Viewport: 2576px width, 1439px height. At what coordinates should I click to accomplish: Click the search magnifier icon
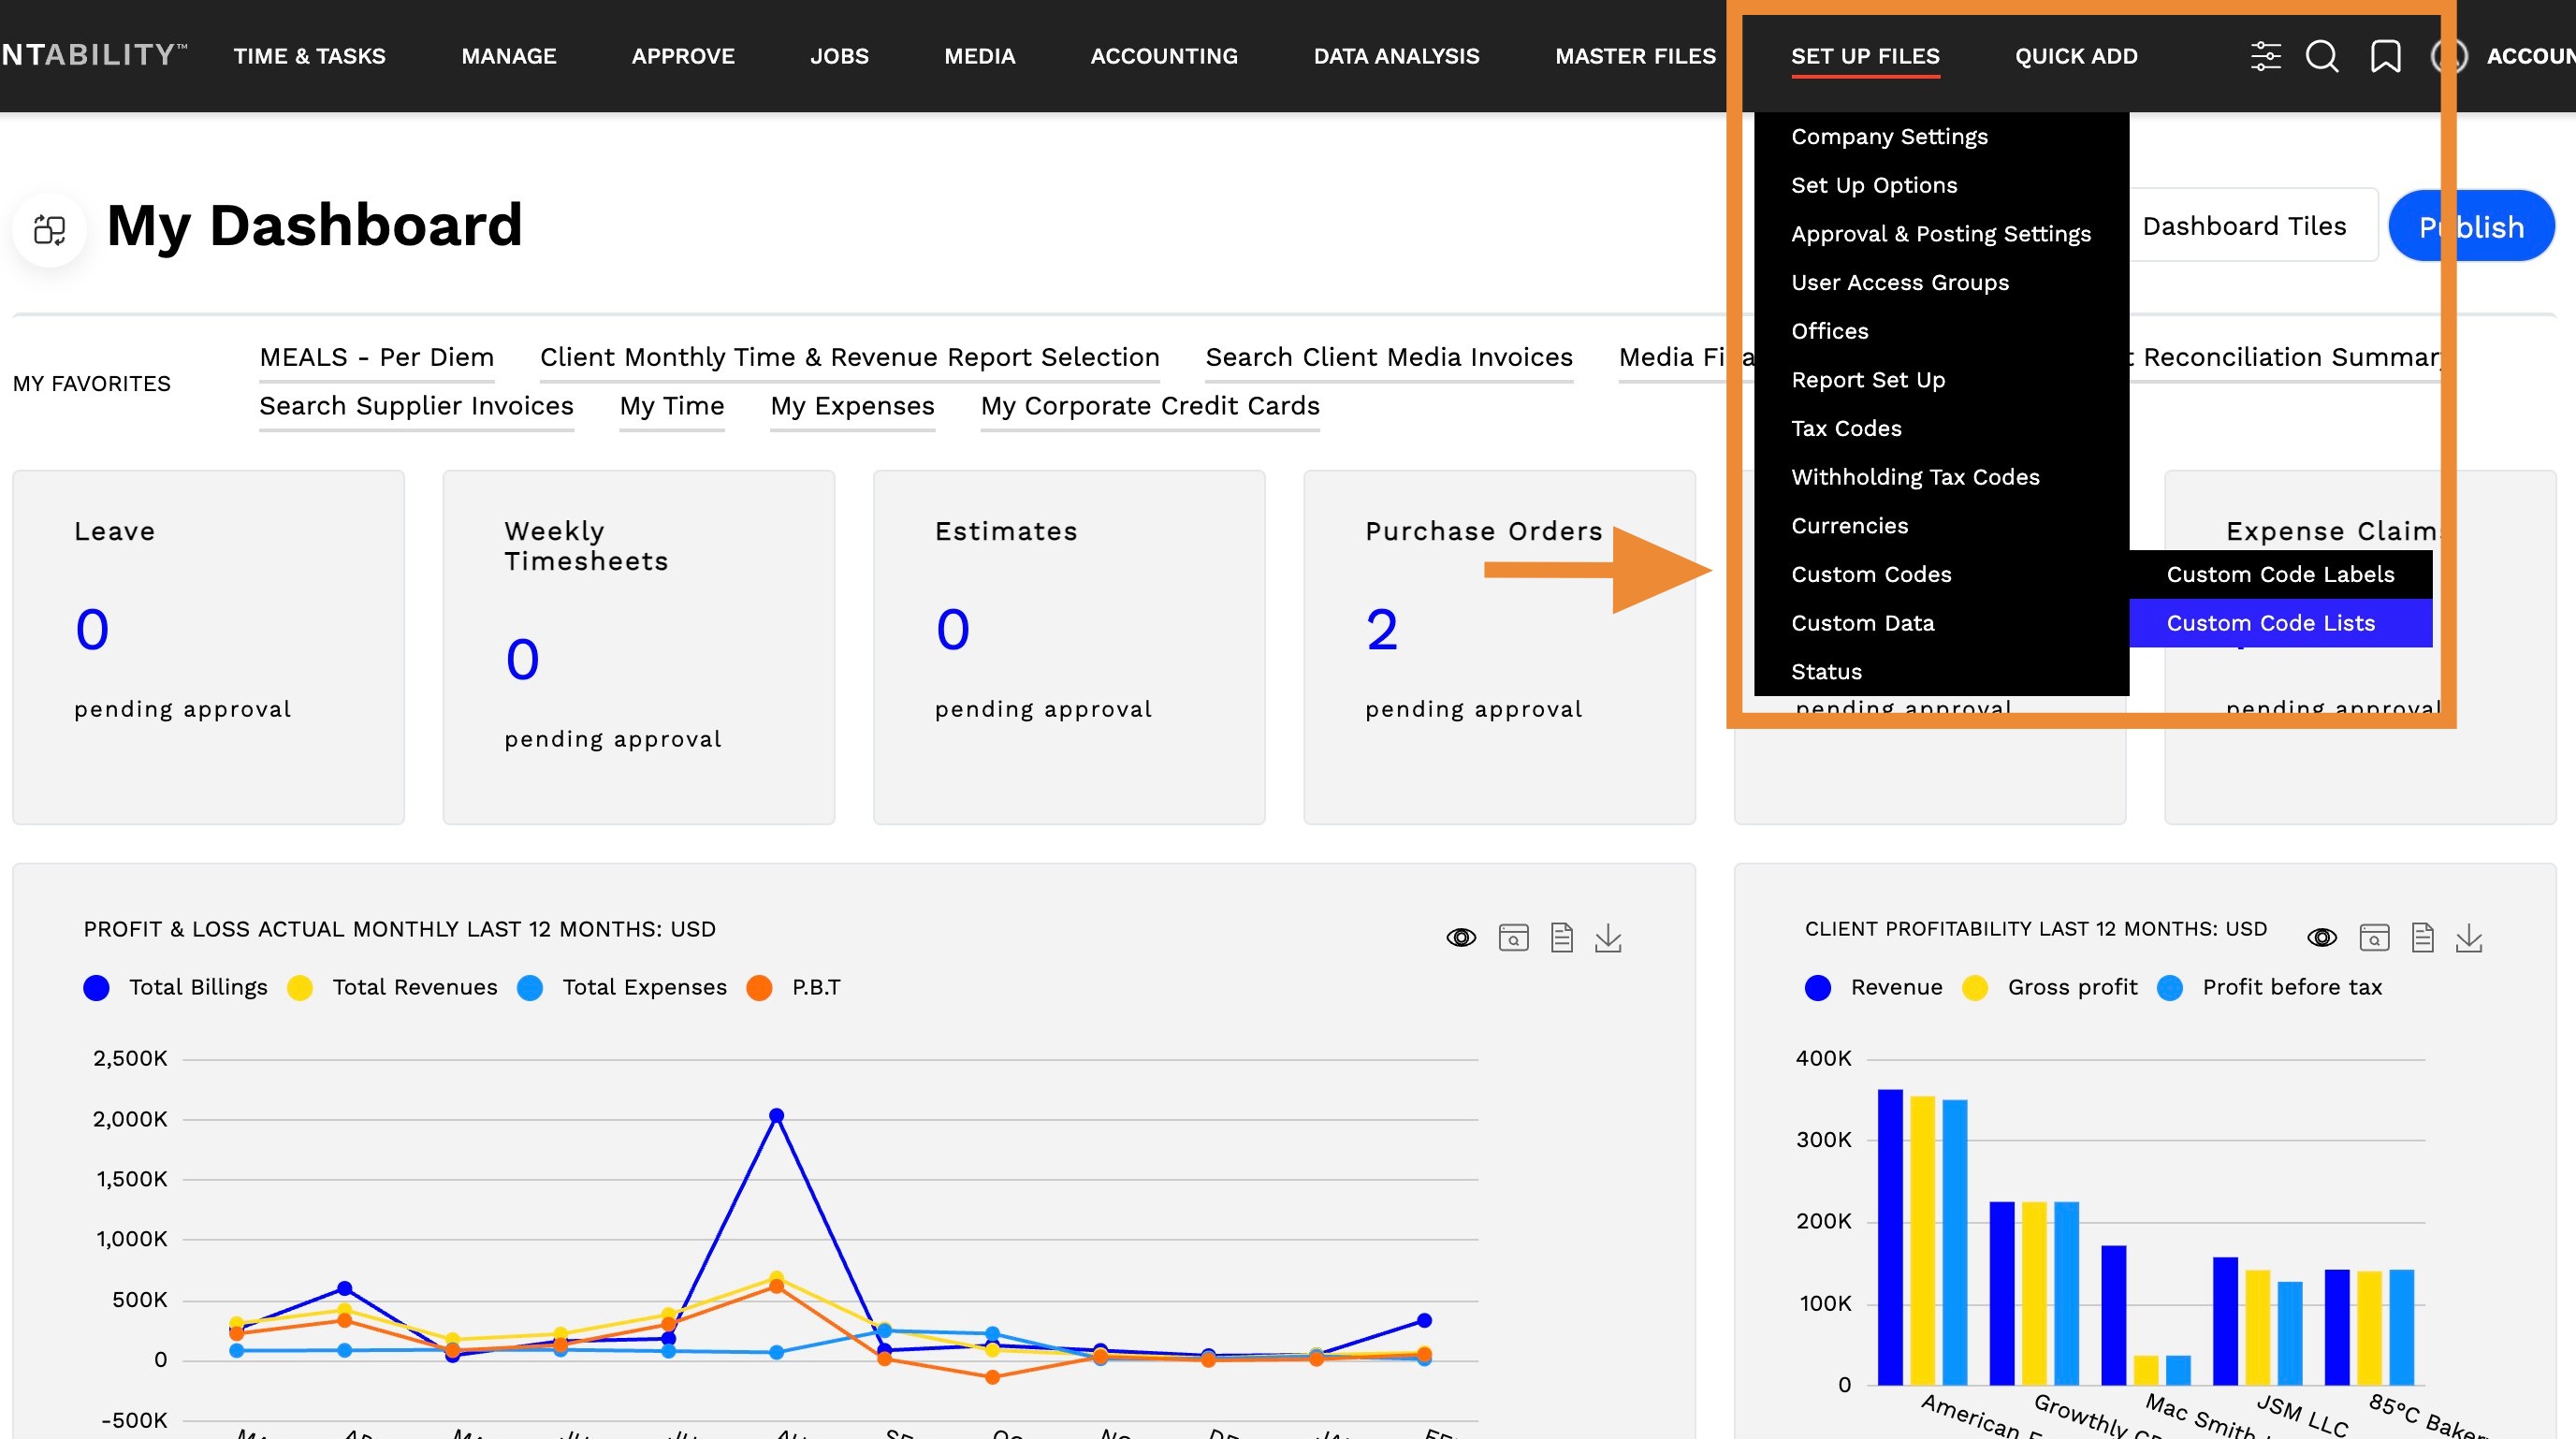(2322, 56)
